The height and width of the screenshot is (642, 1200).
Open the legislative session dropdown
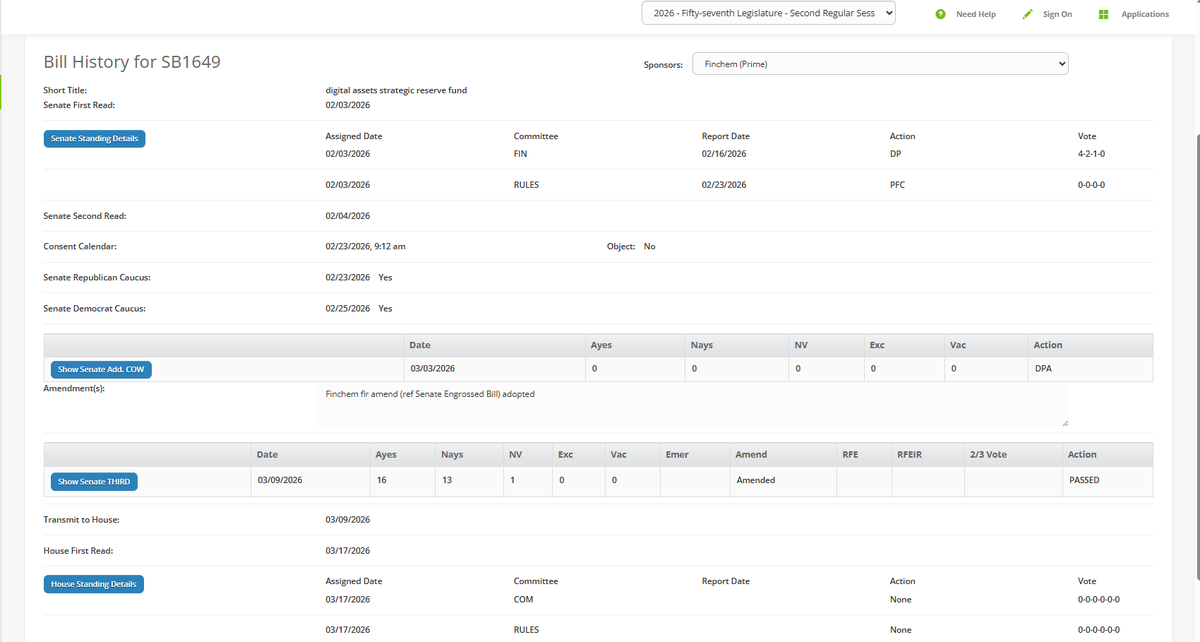pos(769,14)
